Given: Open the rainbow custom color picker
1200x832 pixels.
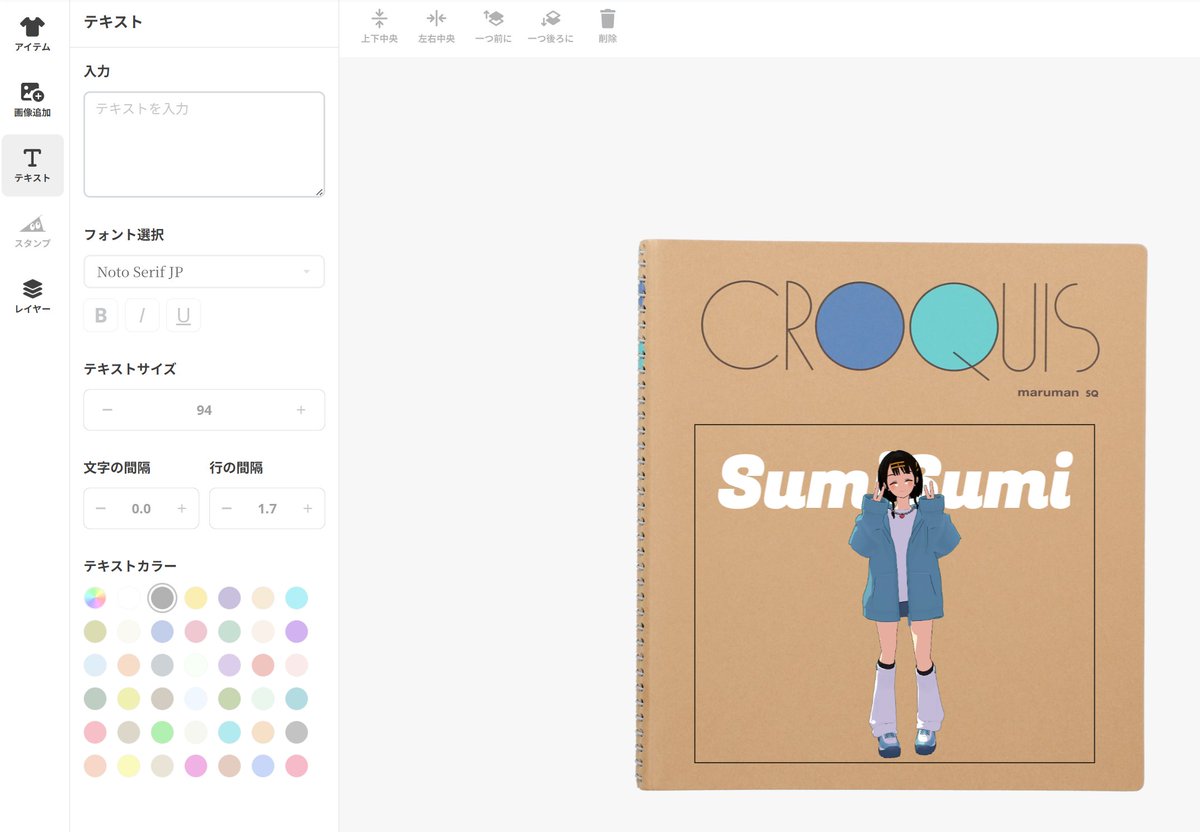Looking at the screenshot, I should (95, 598).
